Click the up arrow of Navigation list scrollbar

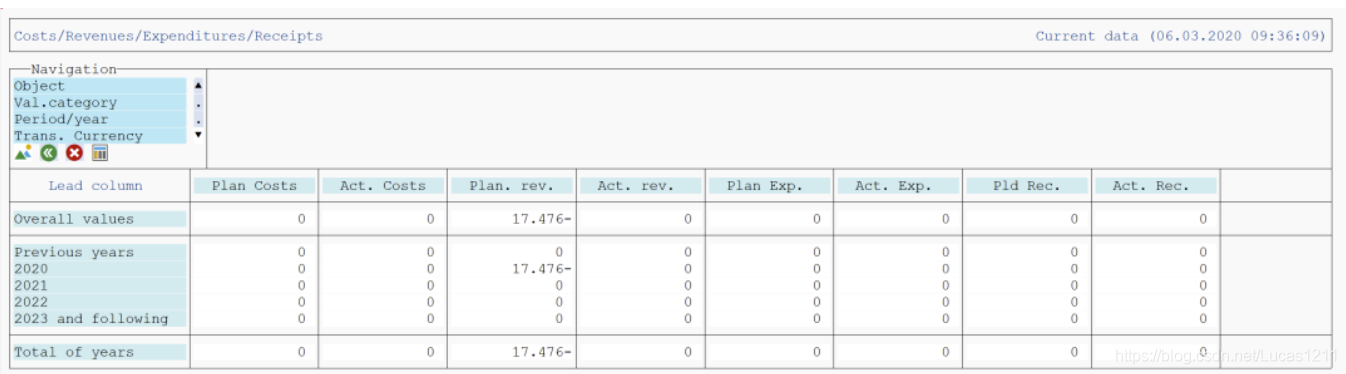point(198,86)
